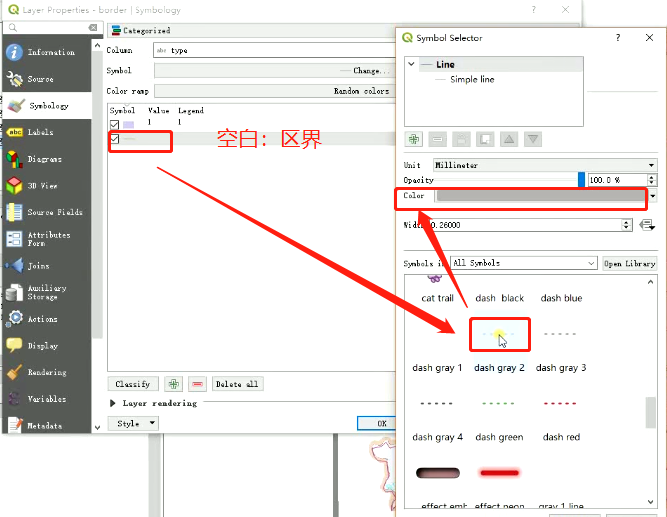Select Simple line in symbol tree

point(472,80)
